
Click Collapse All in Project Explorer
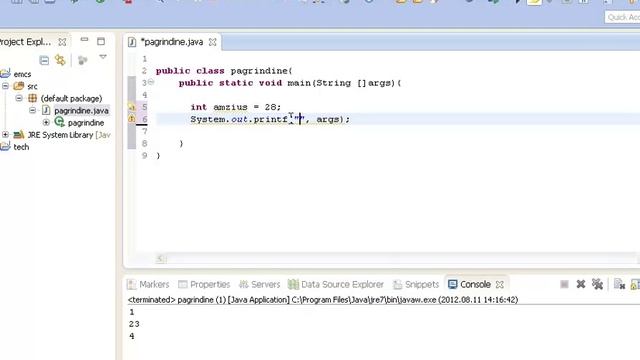tap(44, 60)
